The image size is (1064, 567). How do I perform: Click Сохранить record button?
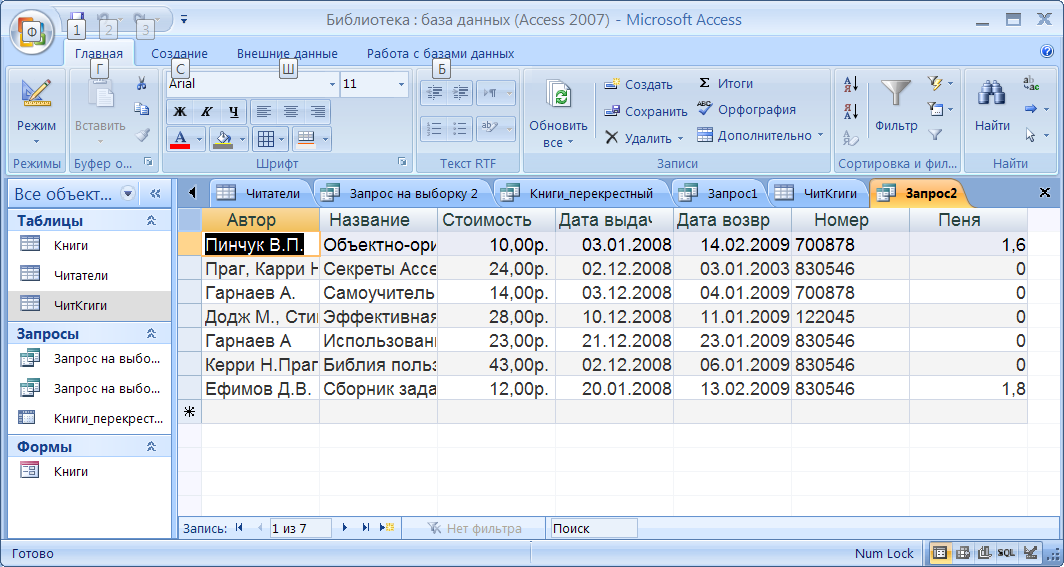click(645, 111)
